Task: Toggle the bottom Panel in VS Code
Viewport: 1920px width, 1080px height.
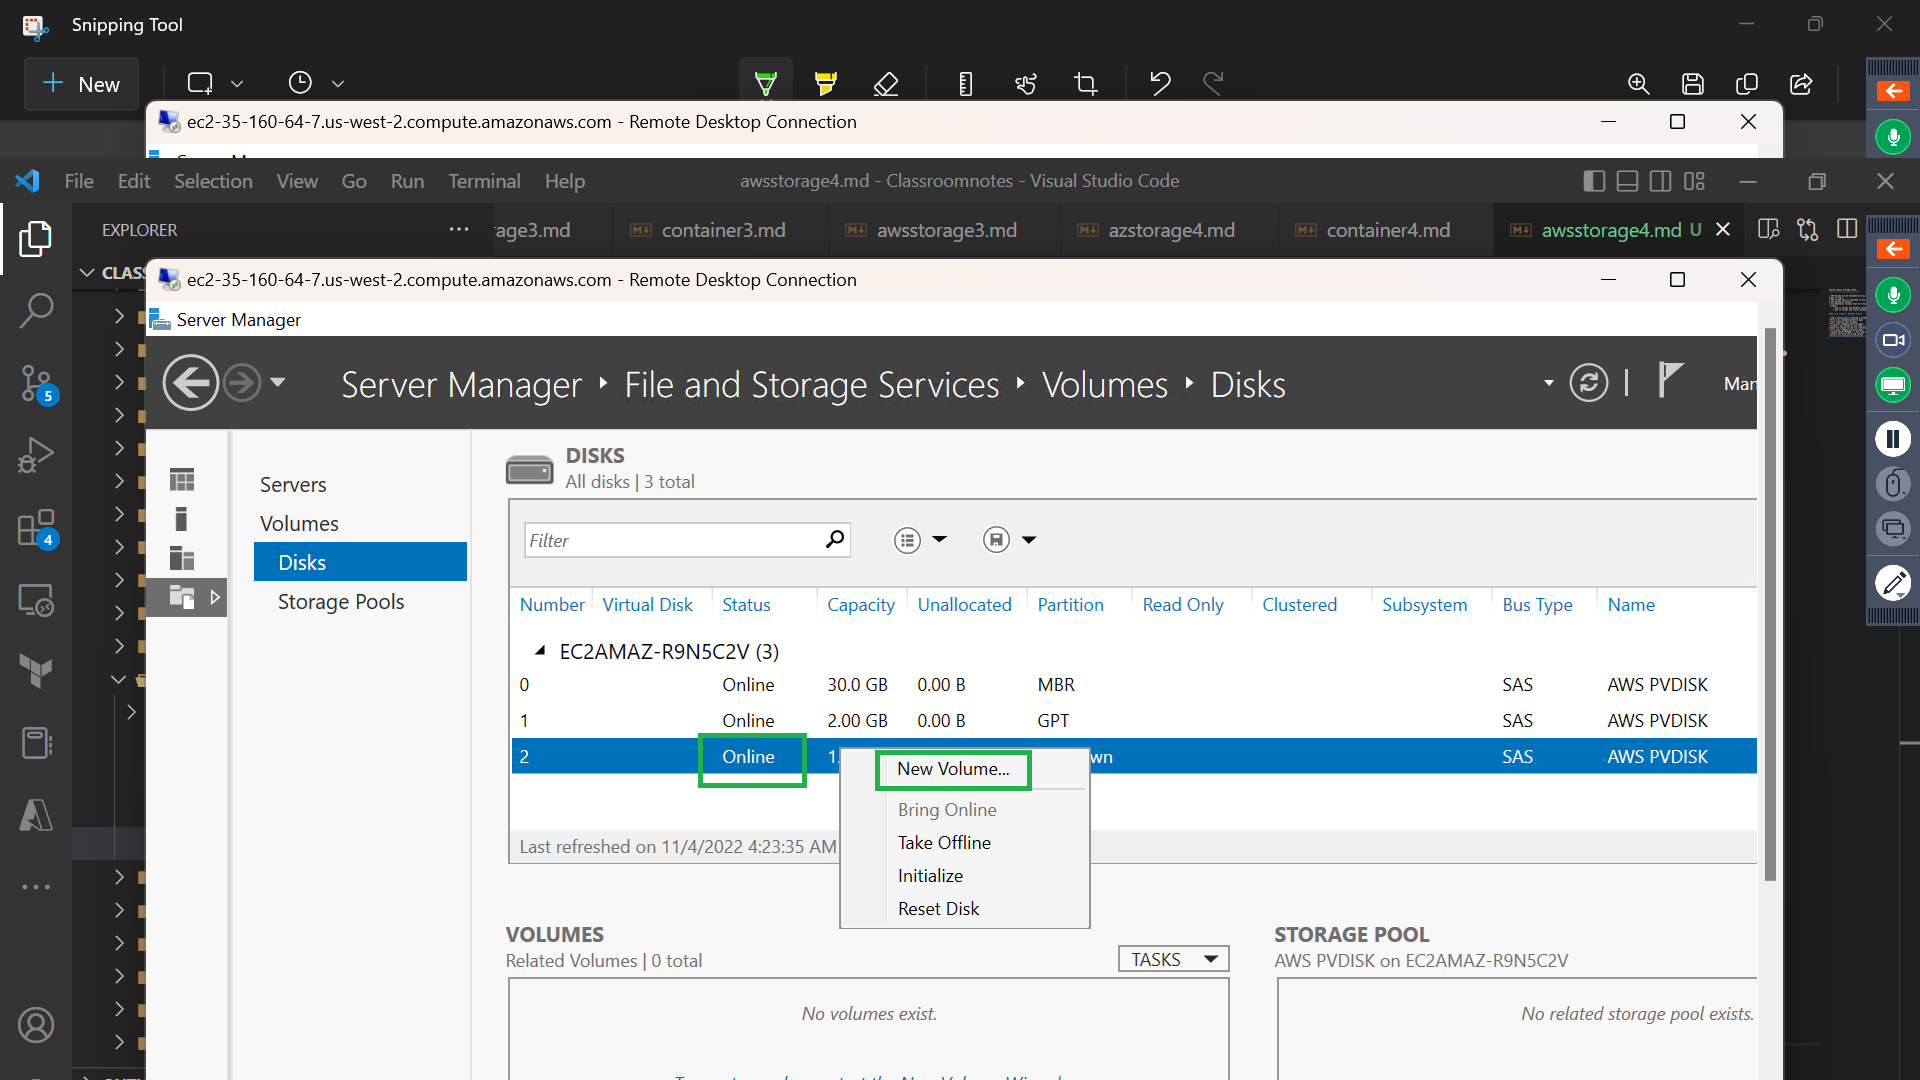Action: [1627, 181]
